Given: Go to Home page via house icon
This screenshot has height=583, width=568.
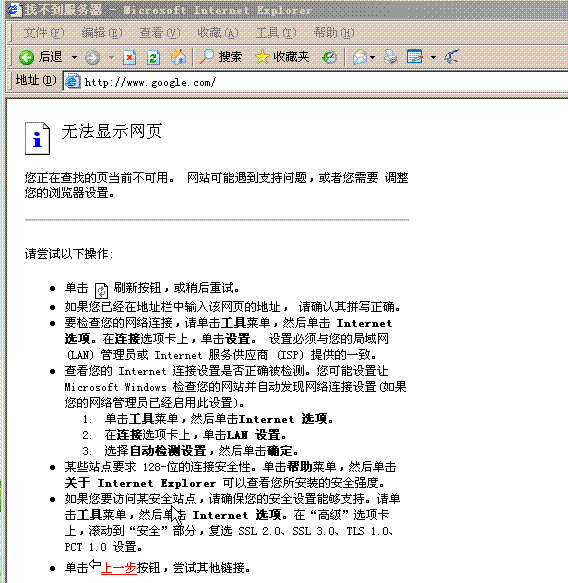Looking at the screenshot, I should click(178, 57).
